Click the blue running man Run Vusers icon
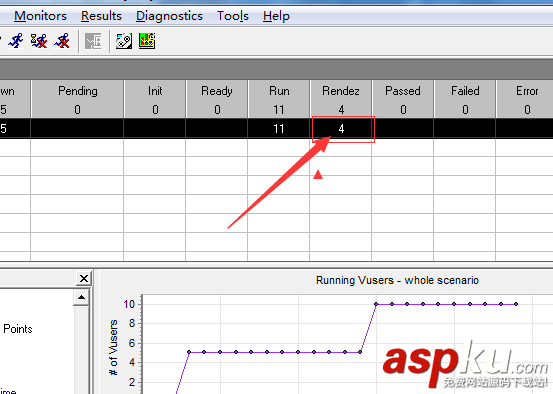The width and height of the screenshot is (553, 394). tap(16, 41)
